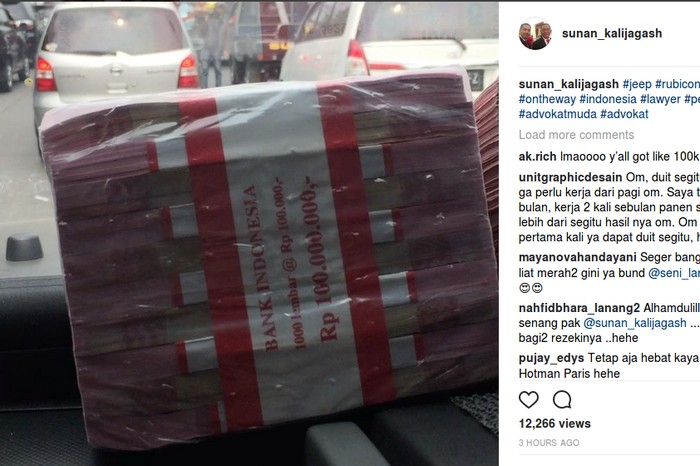Viewport: 700px width, 466px height.
Task: Visit ak.rich commenter profile
Action: click(x=538, y=157)
